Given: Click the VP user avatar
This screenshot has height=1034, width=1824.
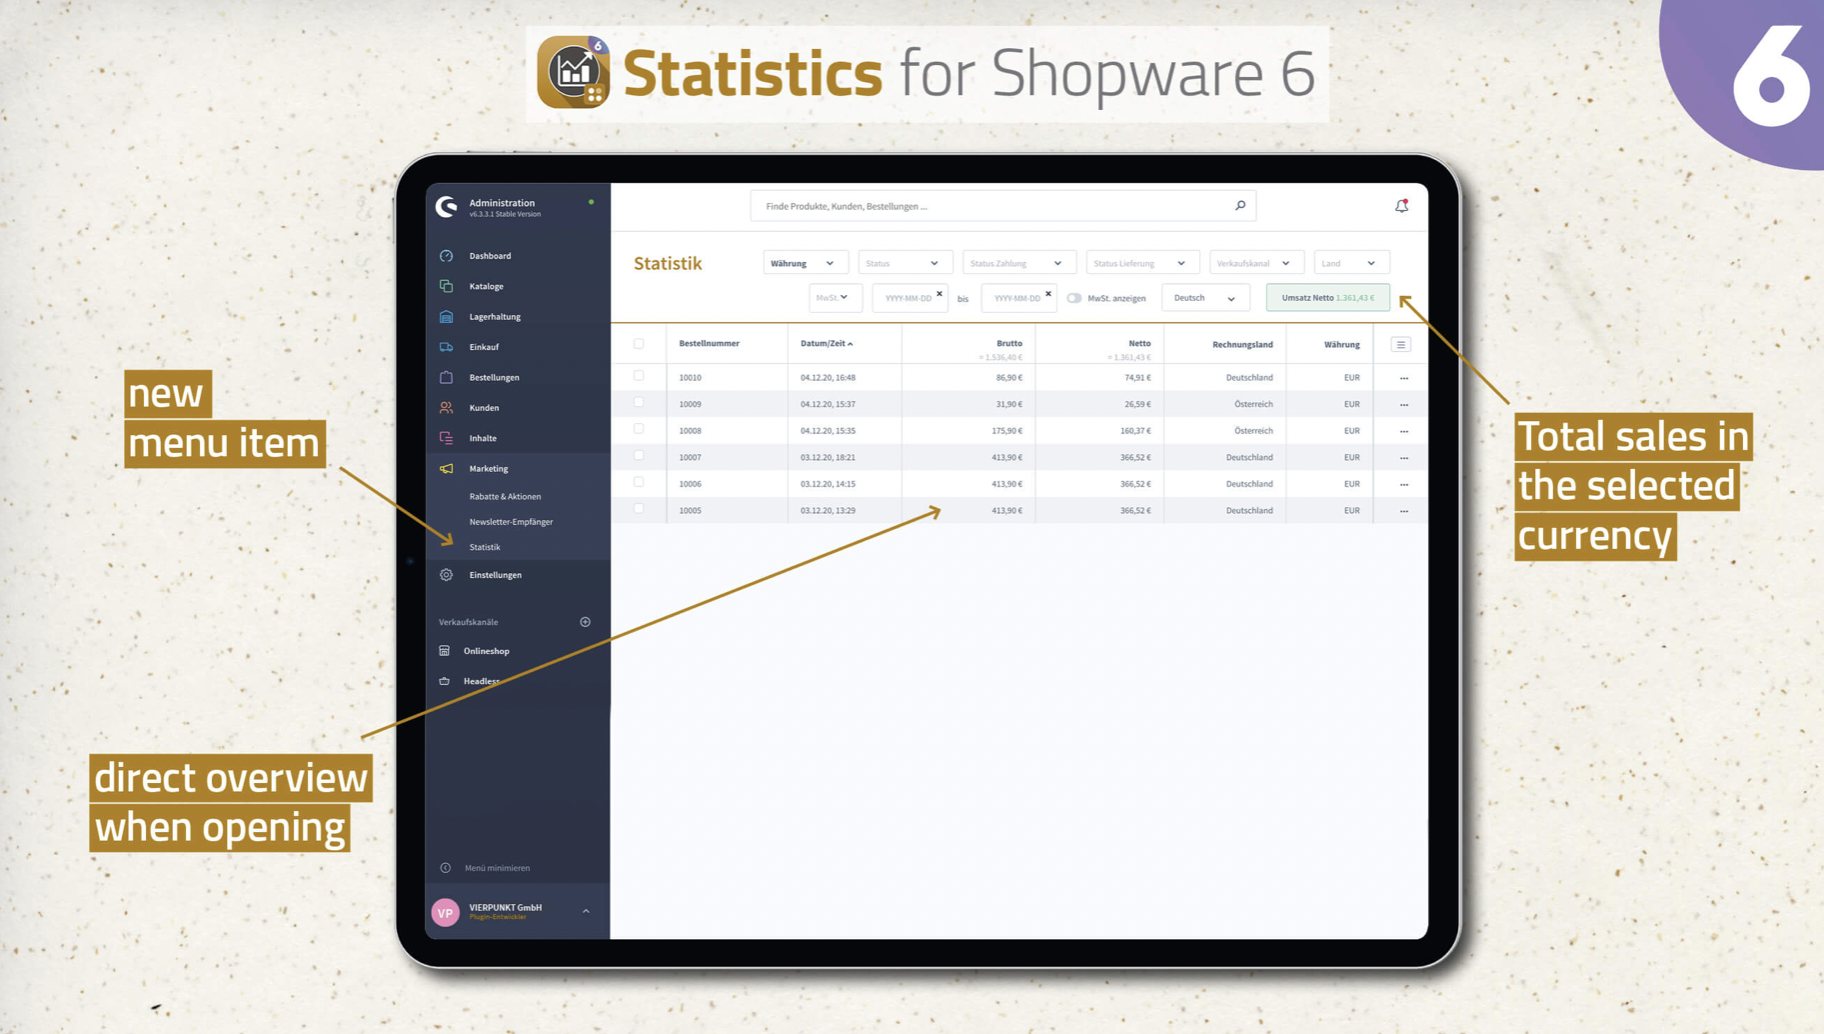Looking at the screenshot, I should pyautogui.click(x=445, y=912).
